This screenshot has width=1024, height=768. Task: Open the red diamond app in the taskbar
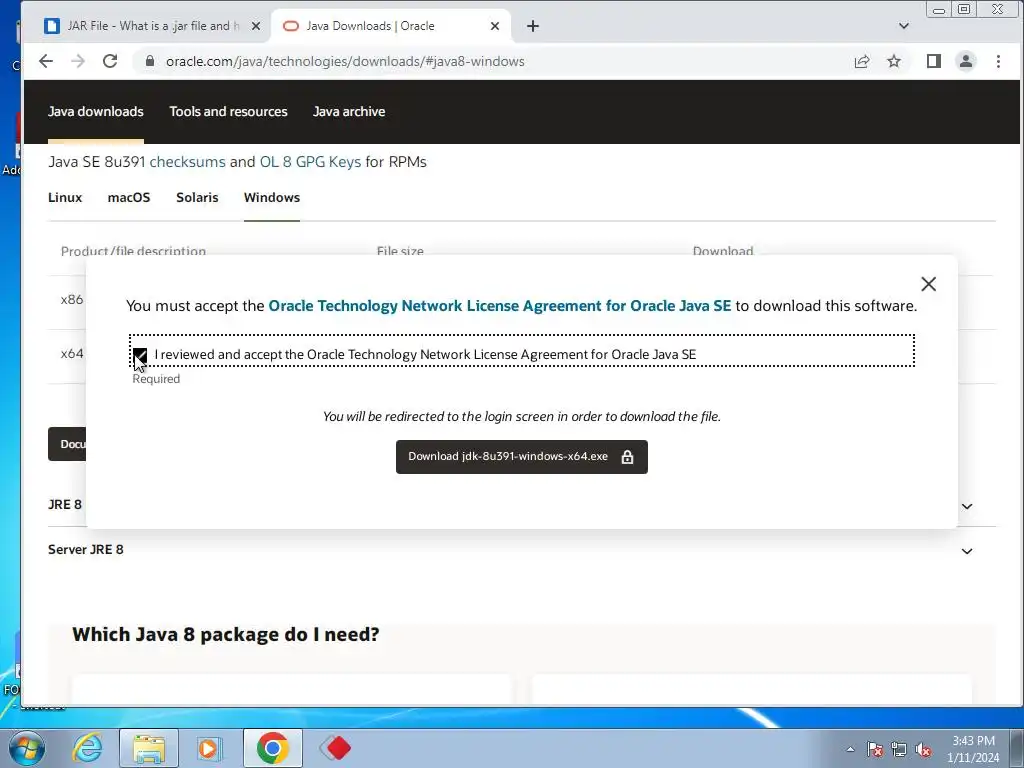click(335, 748)
